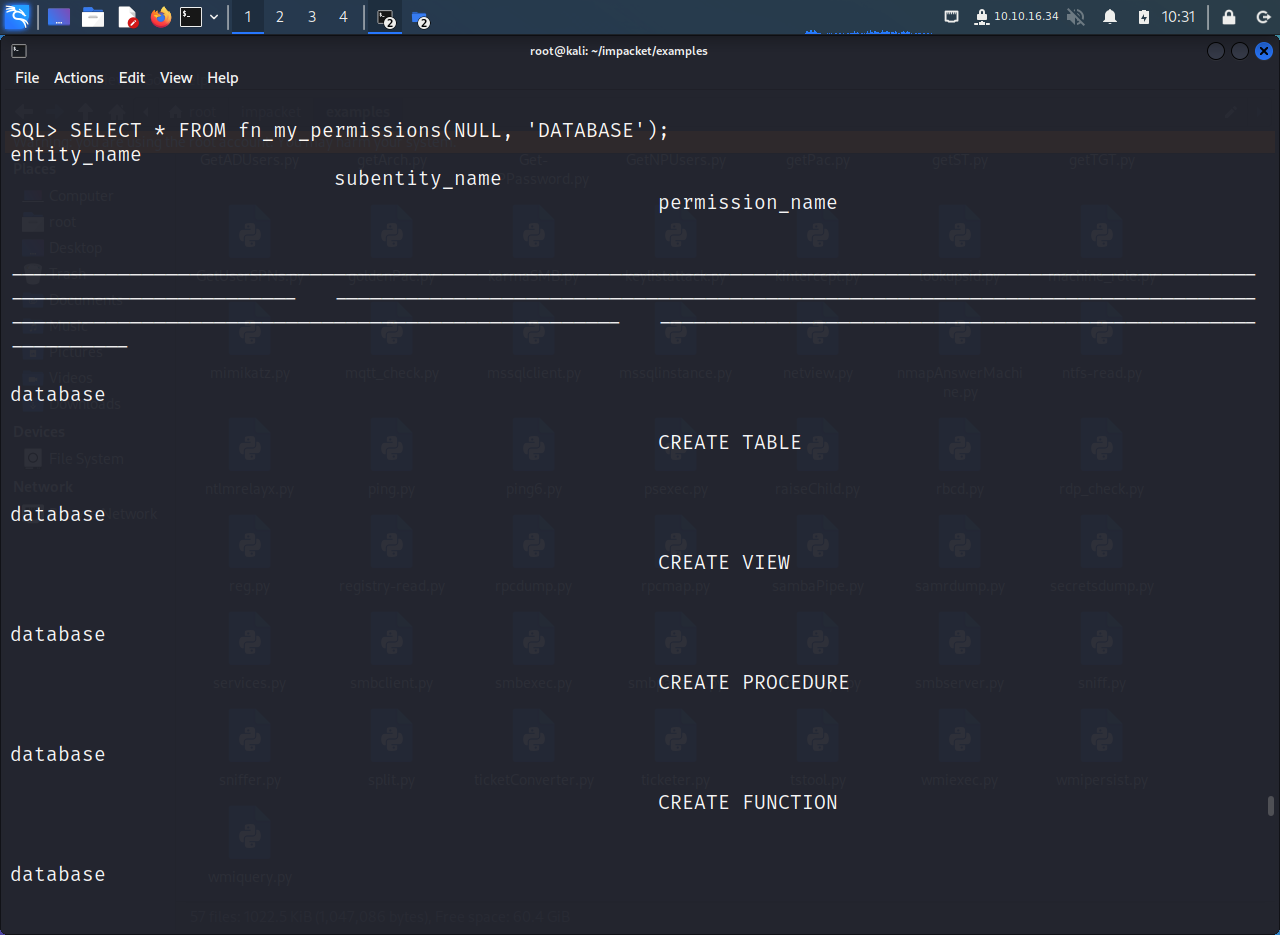Click the CREATE VIEW permission value

724,563
